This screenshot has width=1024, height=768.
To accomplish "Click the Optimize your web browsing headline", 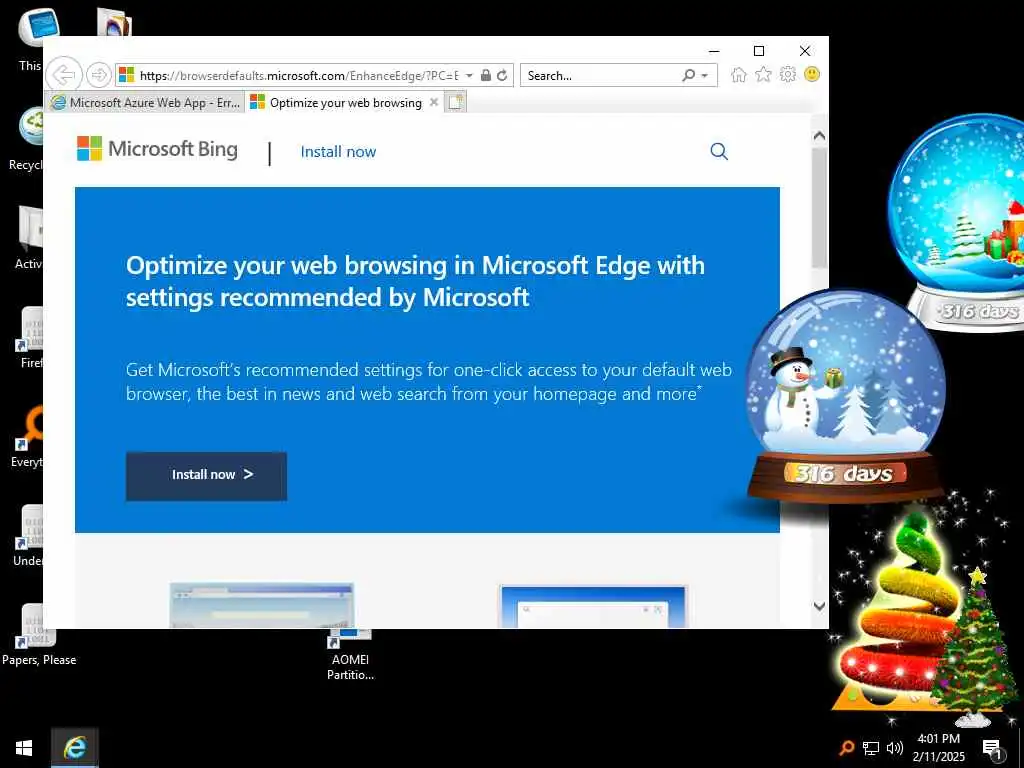I will click(415, 281).
